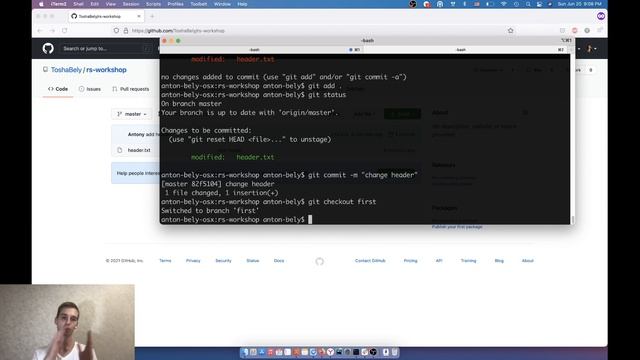The height and width of the screenshot is (360, 640).
Task: Select the Pull requests tab
Action: (x=131, y=89)
